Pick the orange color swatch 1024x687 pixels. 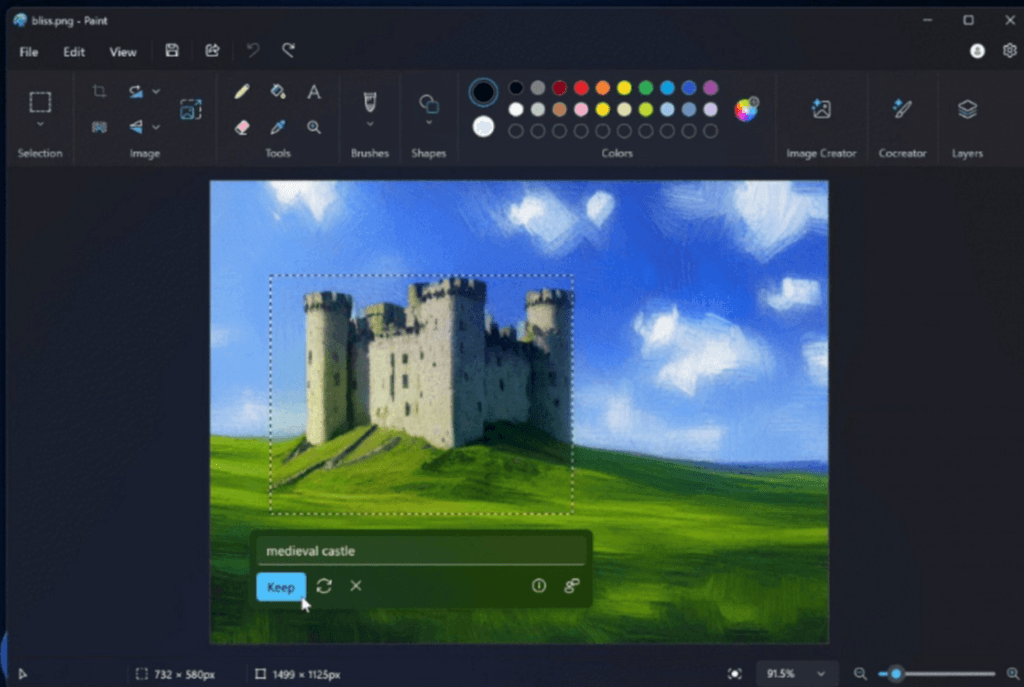(x=603, y=88)
